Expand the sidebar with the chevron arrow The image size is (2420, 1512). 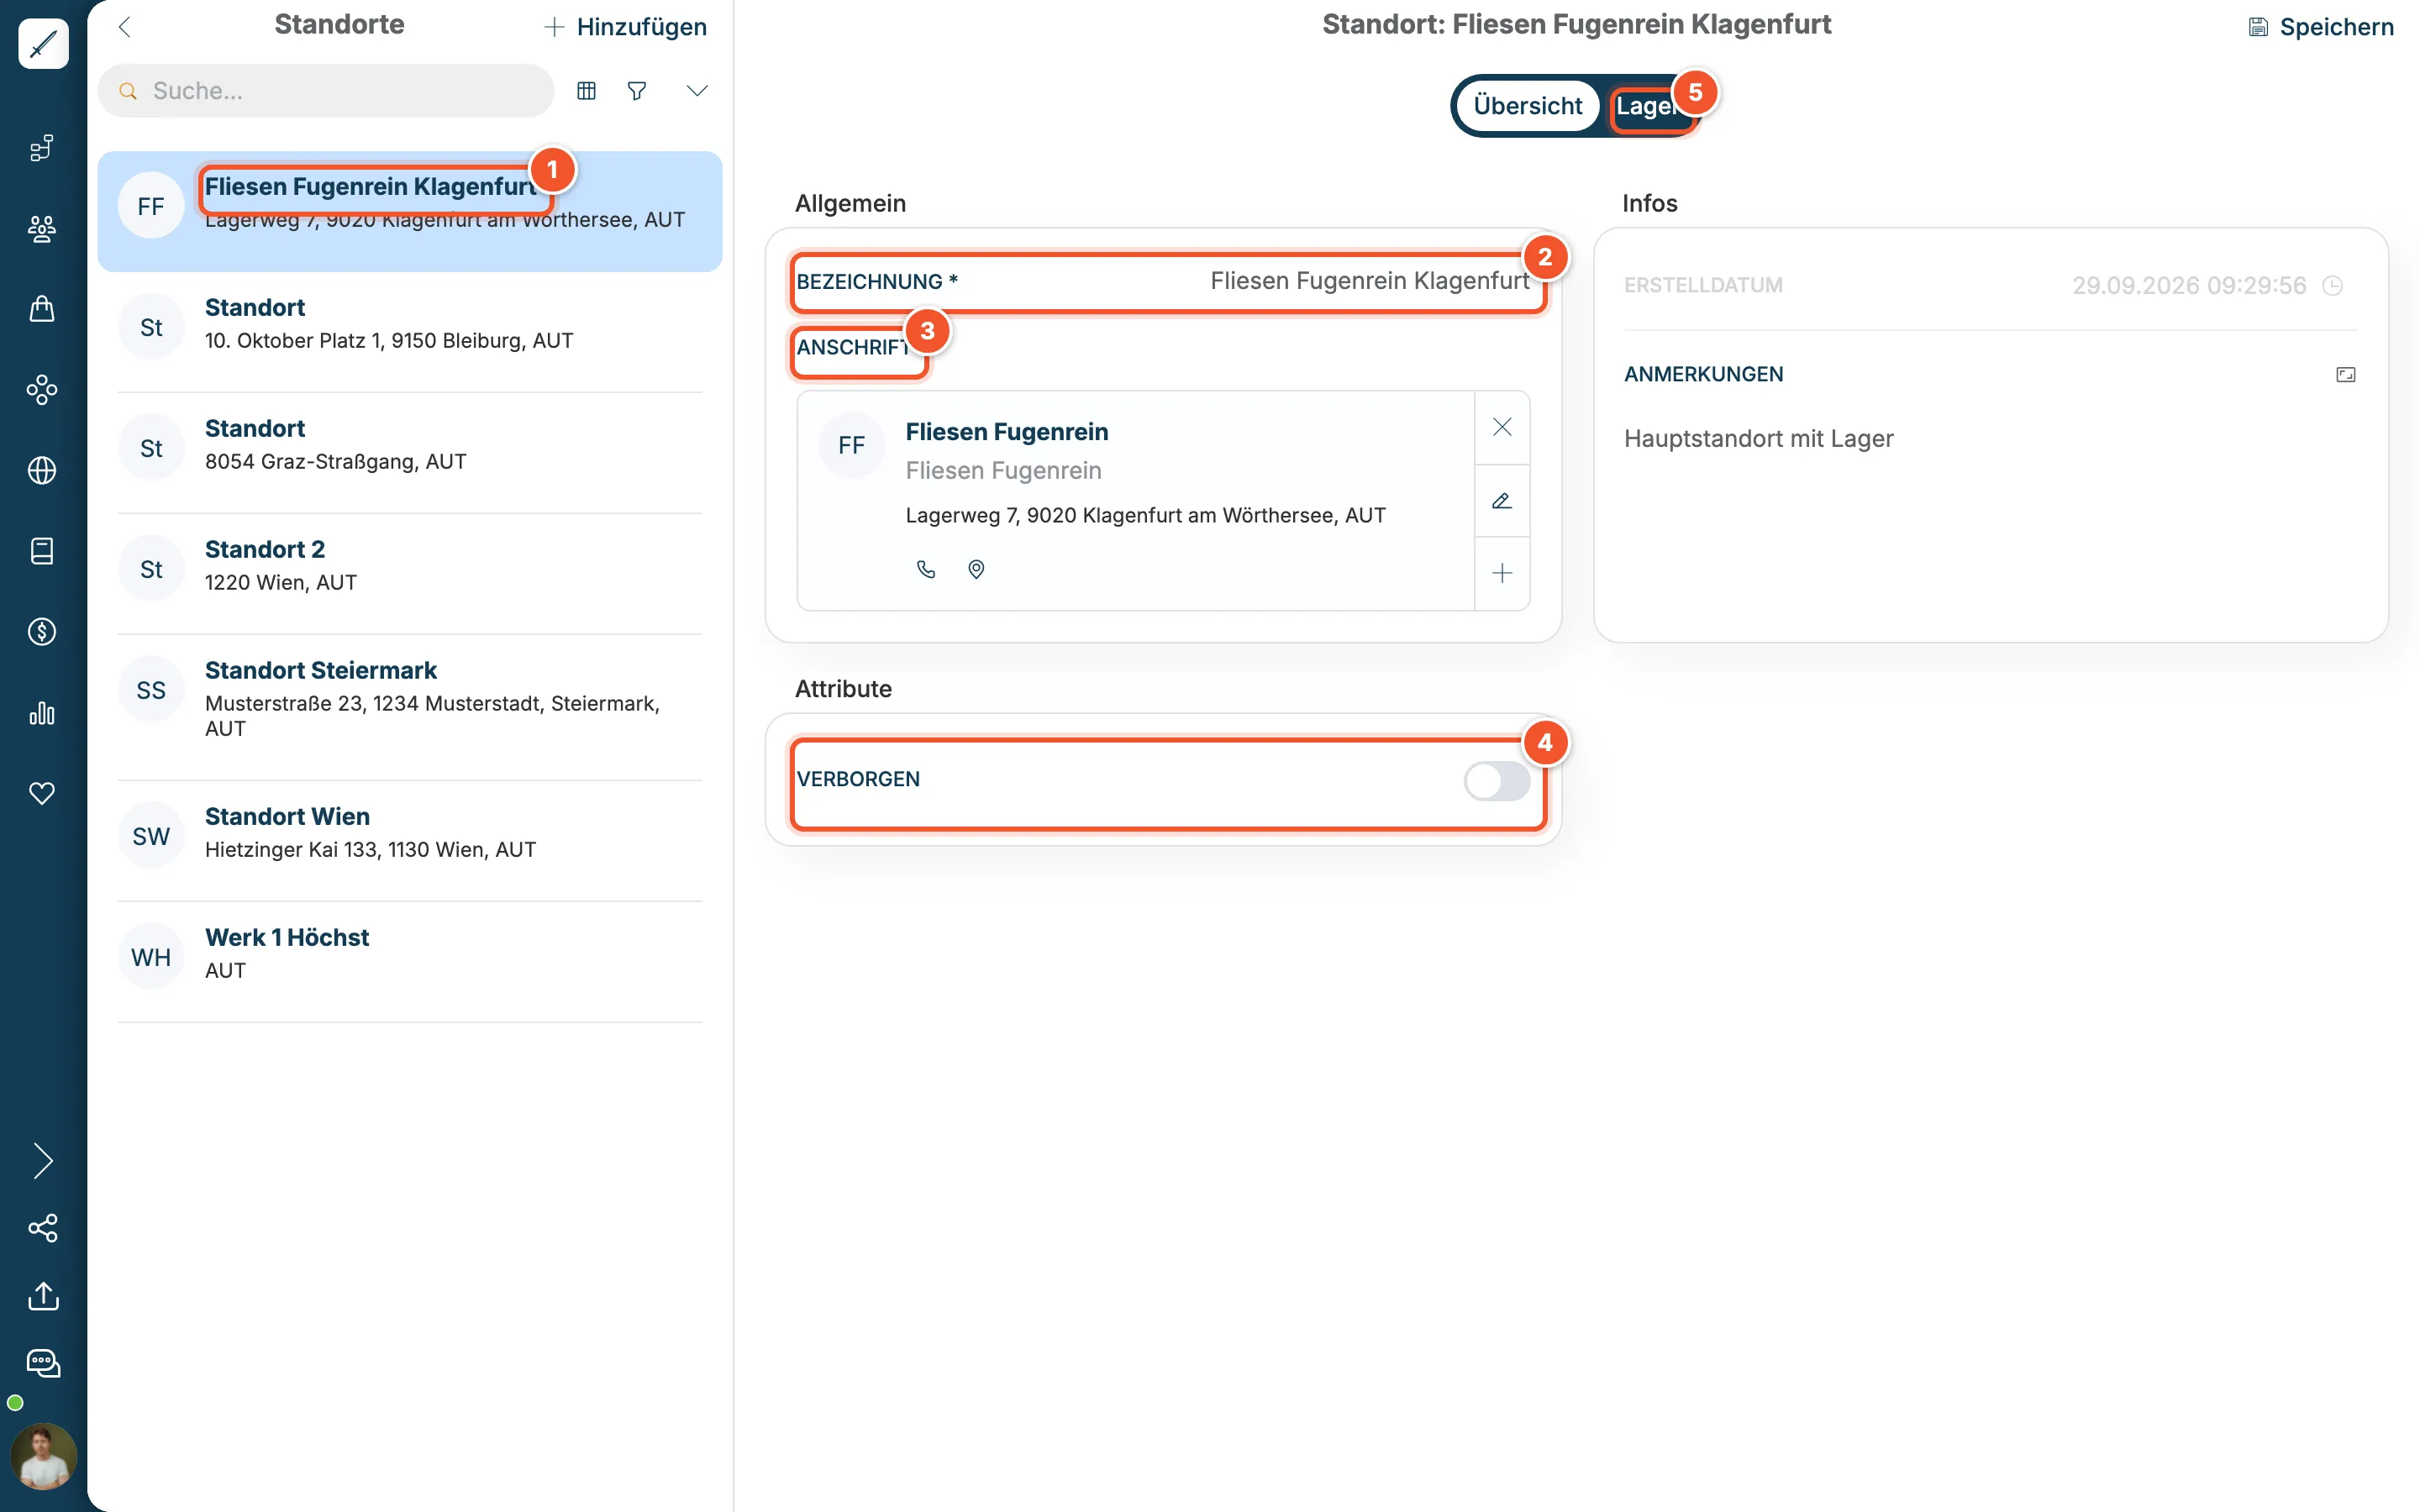tap(43, 1161)
